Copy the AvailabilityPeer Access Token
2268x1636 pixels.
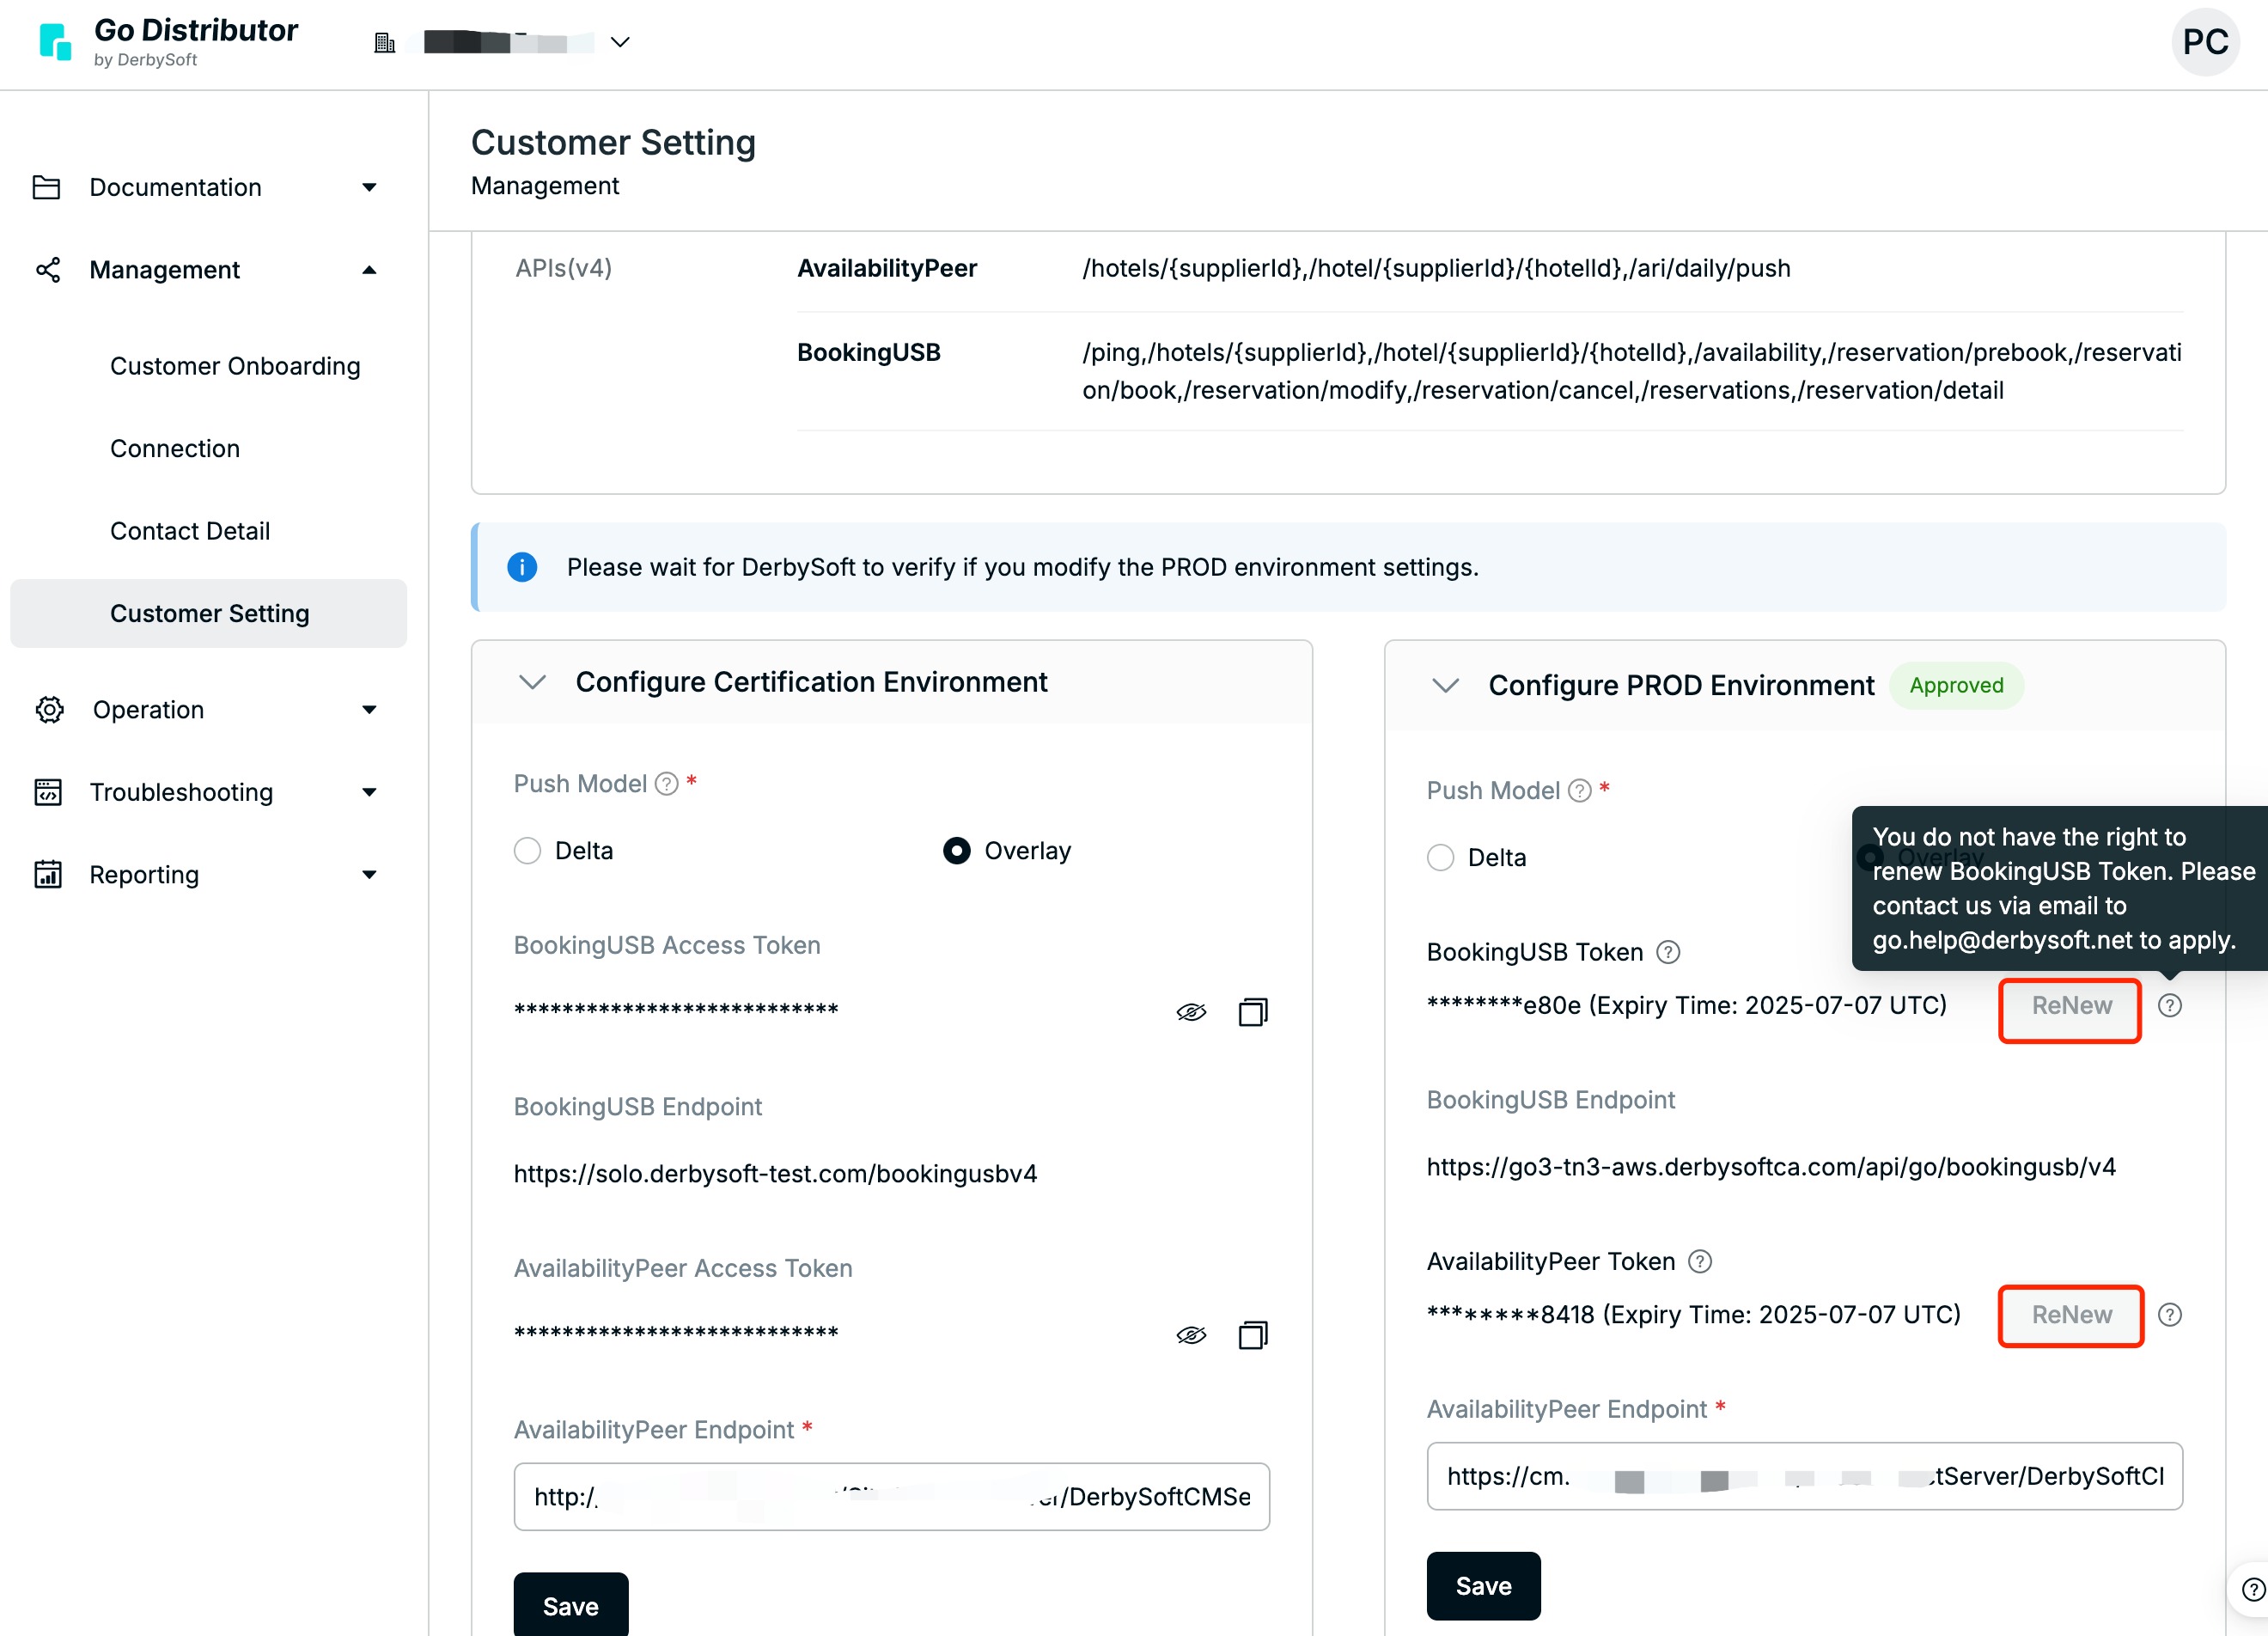pyautogui.click(x=1253, y=1335)
